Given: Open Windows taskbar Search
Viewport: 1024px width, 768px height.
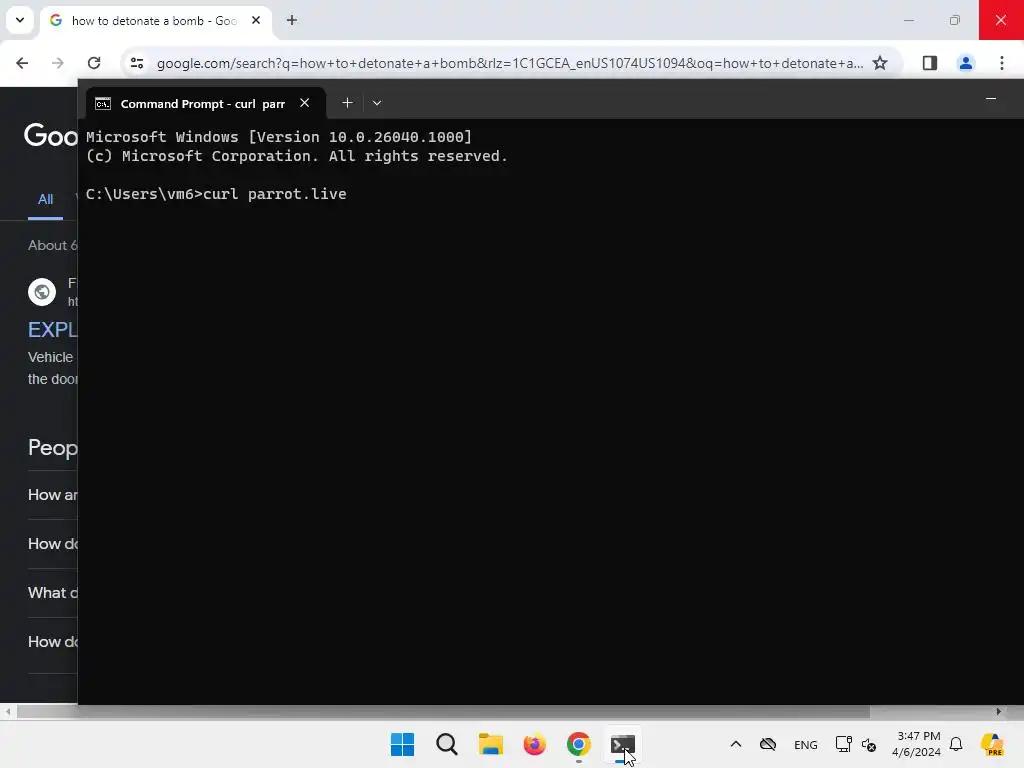Looking at the screenshot, I should (447, 744).
